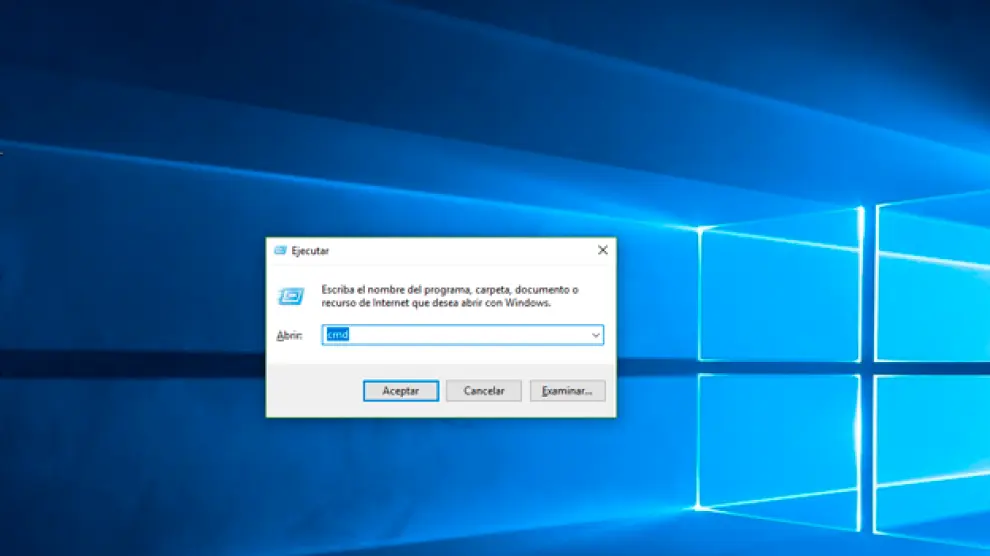Click the small Run icon in the Ejecutar title bar
Screen dimensions: 990x556
280,251
